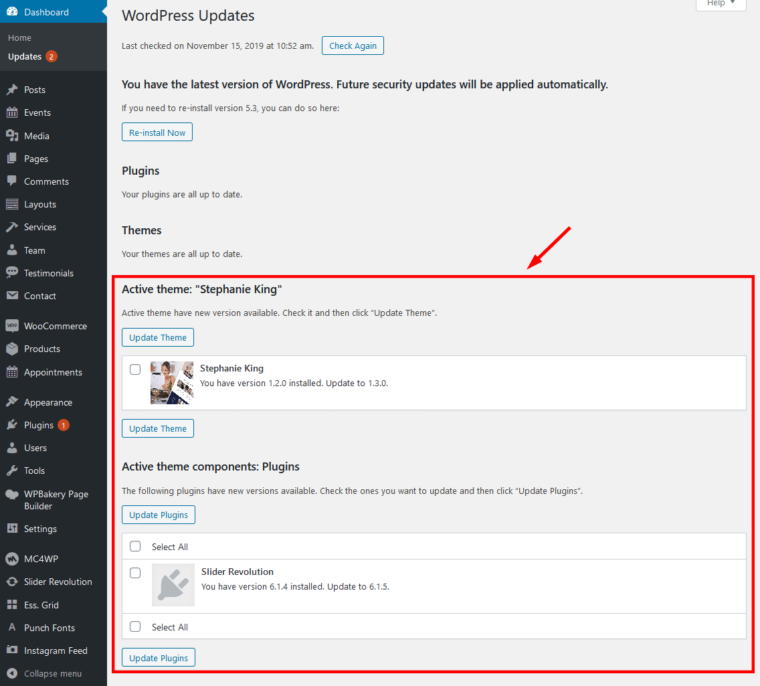Check the Stephanie King theme checkbox
Viewport: 760px width, 686px height.
[135, 369]
